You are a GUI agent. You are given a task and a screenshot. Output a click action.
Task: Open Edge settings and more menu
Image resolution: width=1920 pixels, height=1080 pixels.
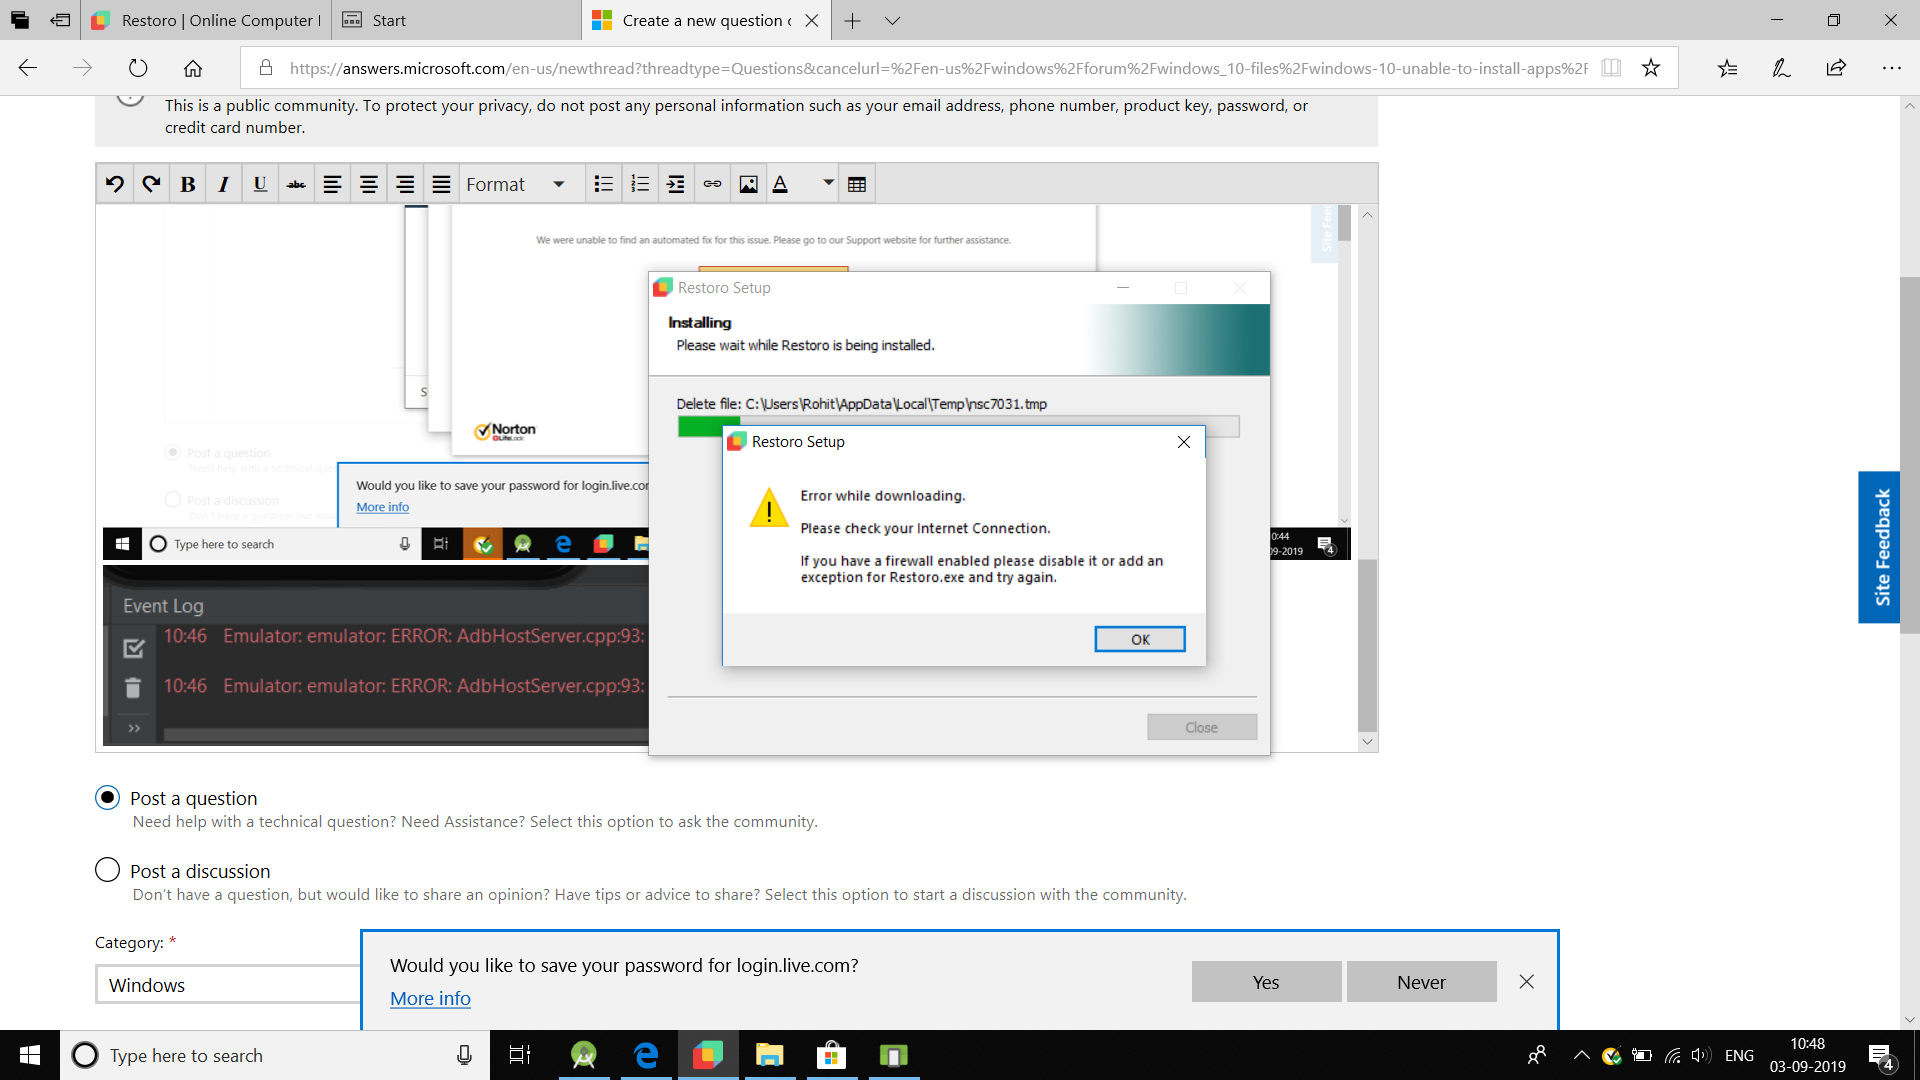tap(1891, 68)
